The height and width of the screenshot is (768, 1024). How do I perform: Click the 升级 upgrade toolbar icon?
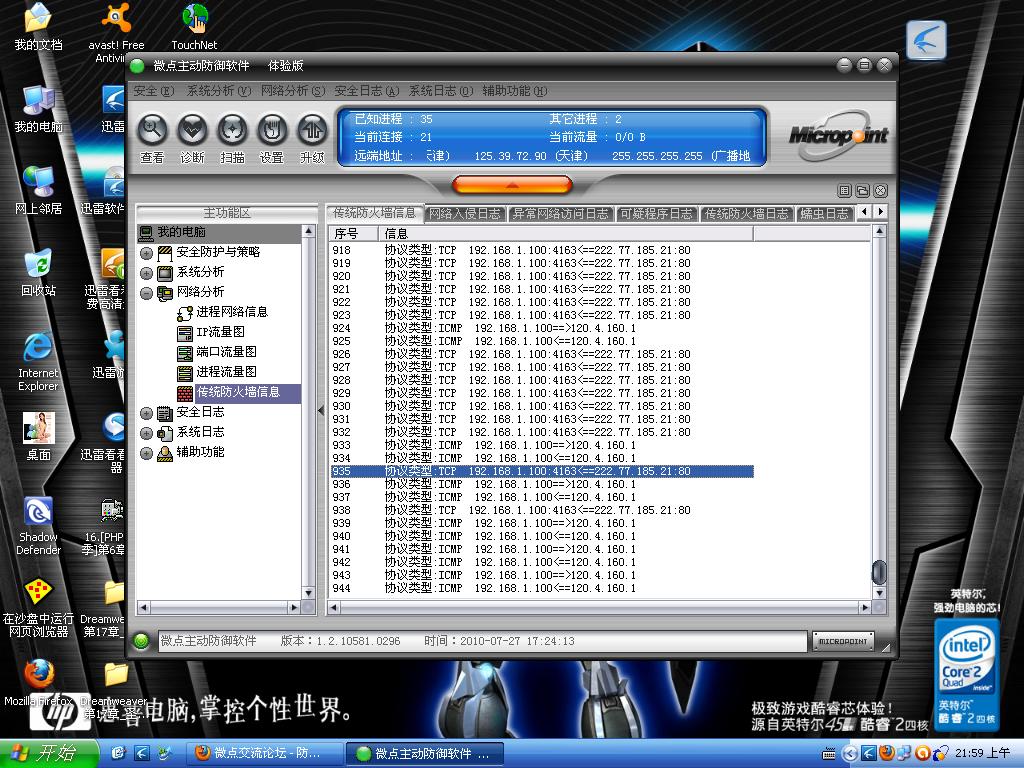click(312, 131)
